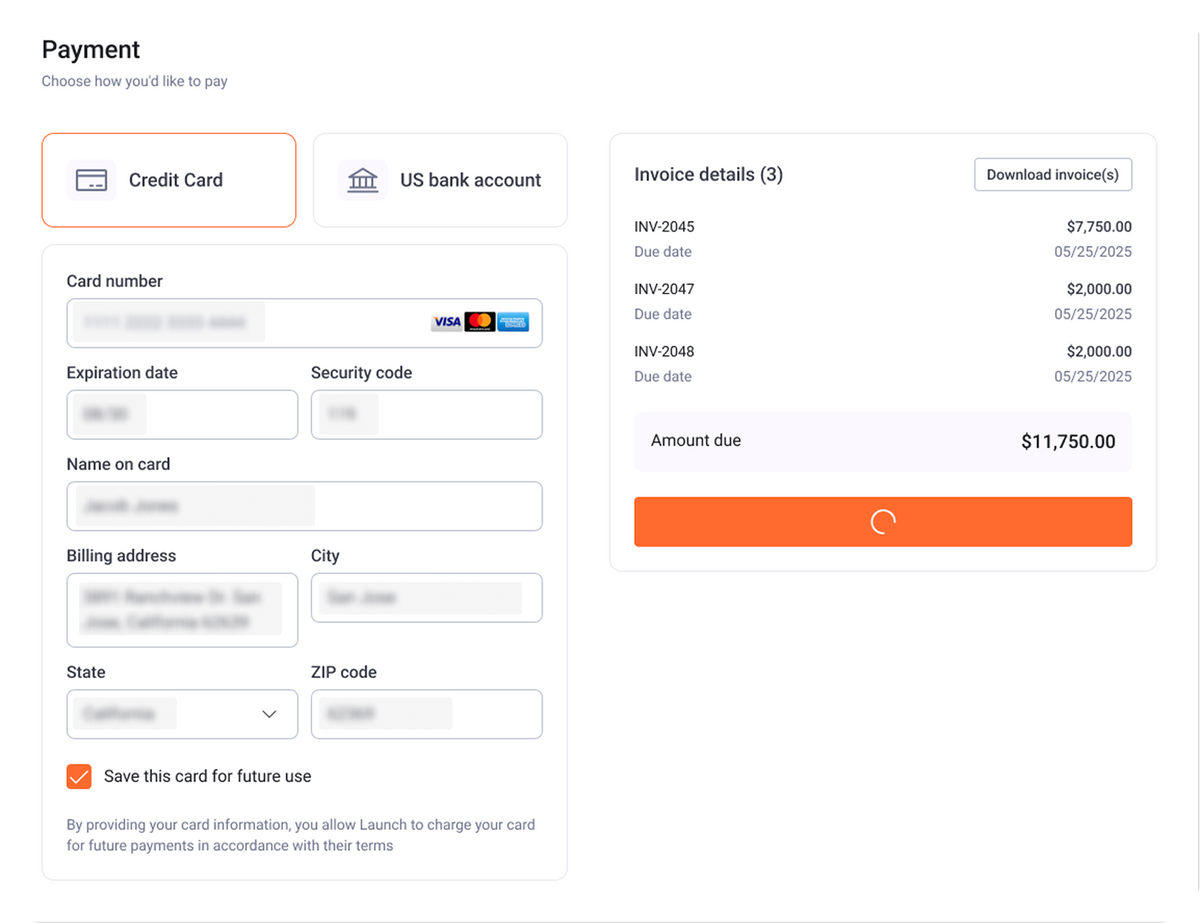Viewport: 1200px width, 923px height.
Task: Click the American Express logo
Action: point(513,322)
